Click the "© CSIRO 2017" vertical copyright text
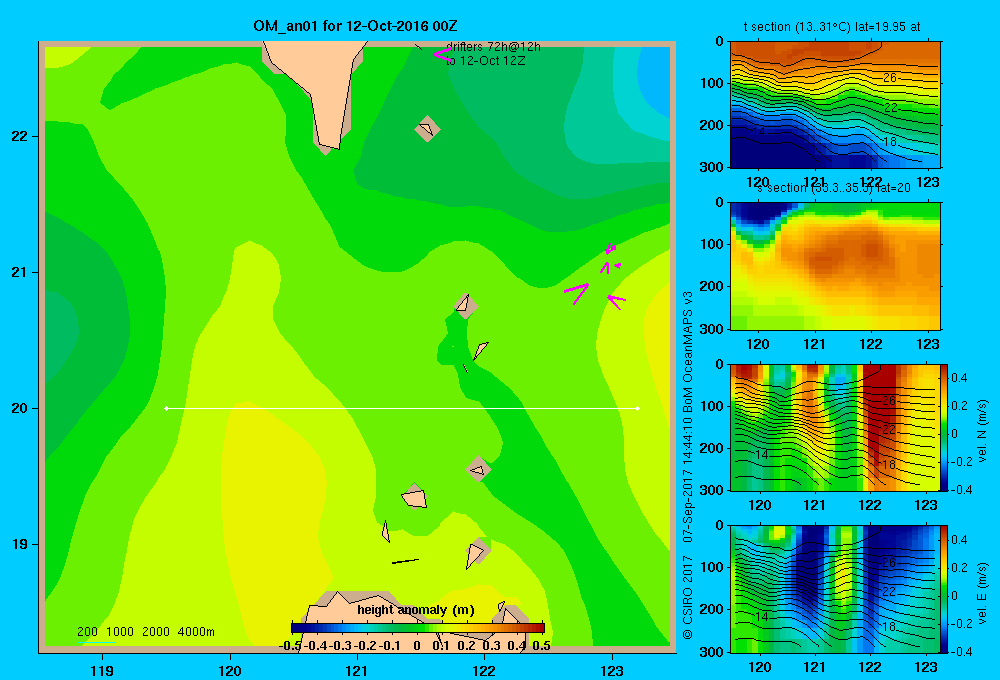Screen dimensions: 1000x680 (x=688, y=596)
